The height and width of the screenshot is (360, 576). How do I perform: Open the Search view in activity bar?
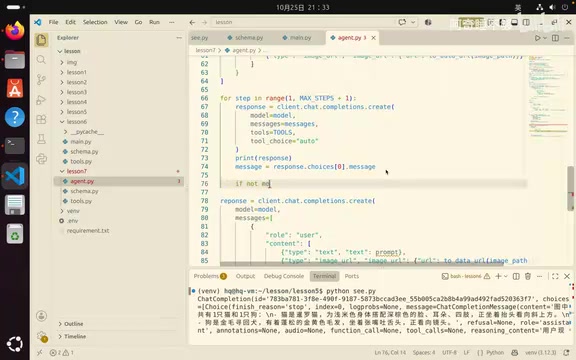pos(41,60)
